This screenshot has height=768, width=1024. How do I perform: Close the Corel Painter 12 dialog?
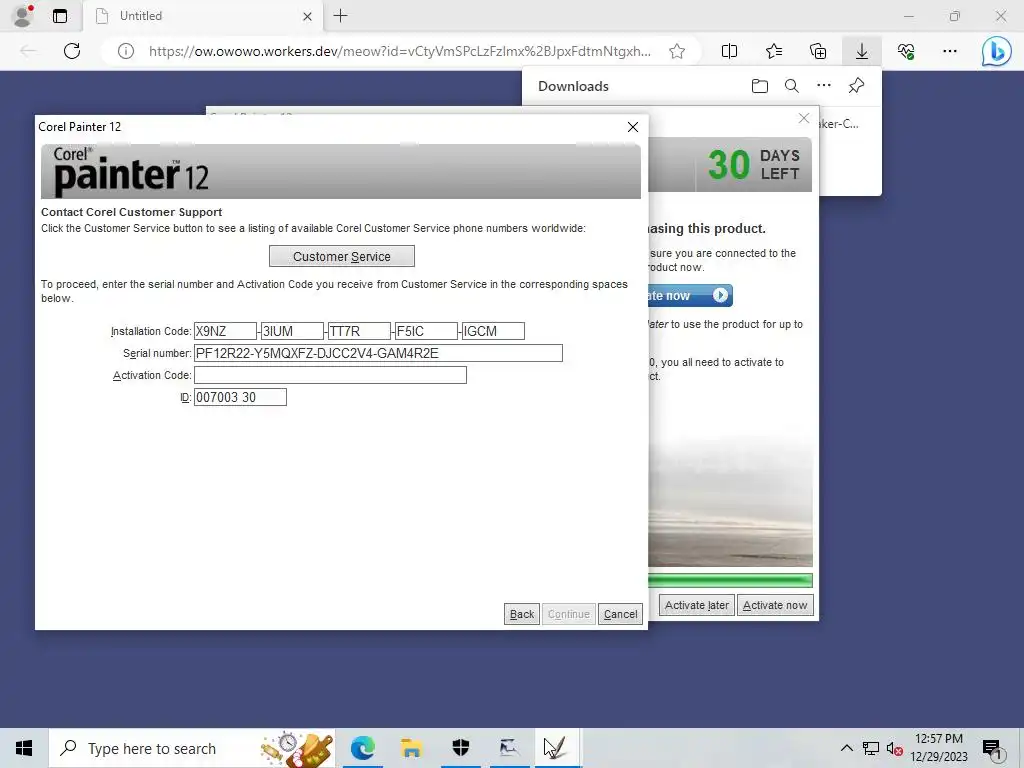click(x=632, y=127)
